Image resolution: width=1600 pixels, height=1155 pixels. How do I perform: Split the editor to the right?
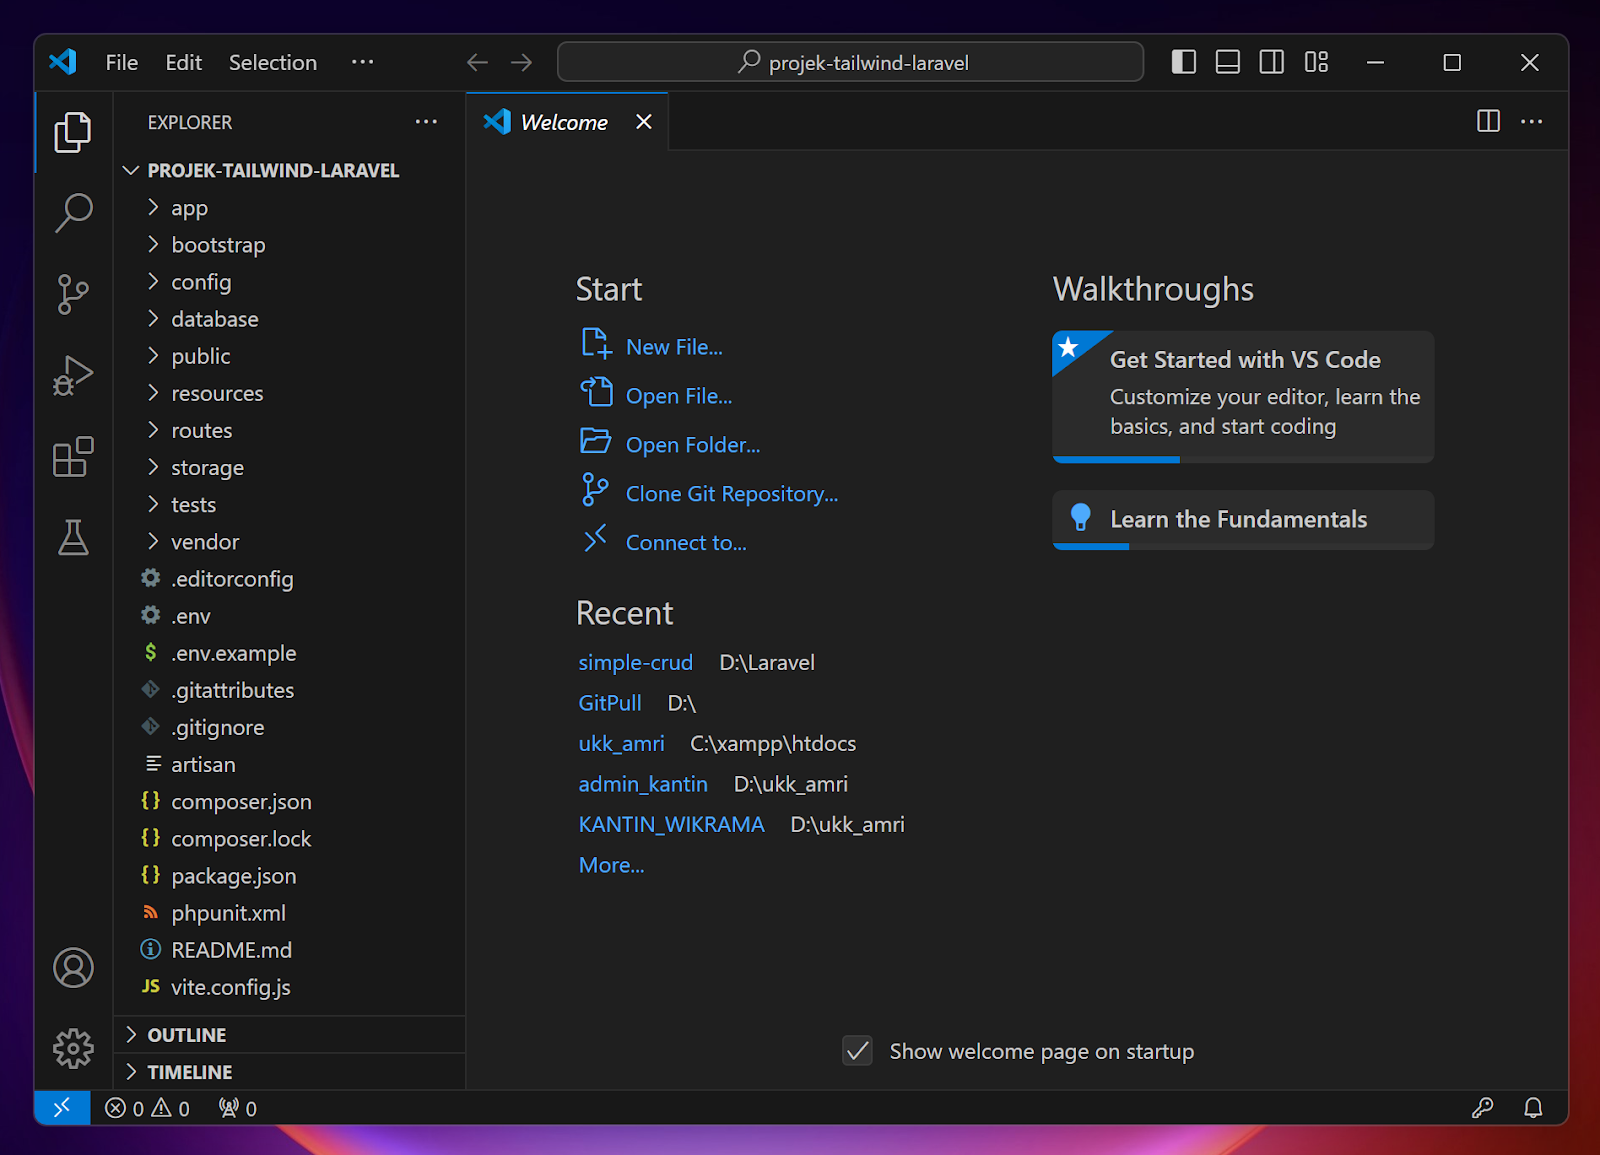click(x=1488, y=121)
